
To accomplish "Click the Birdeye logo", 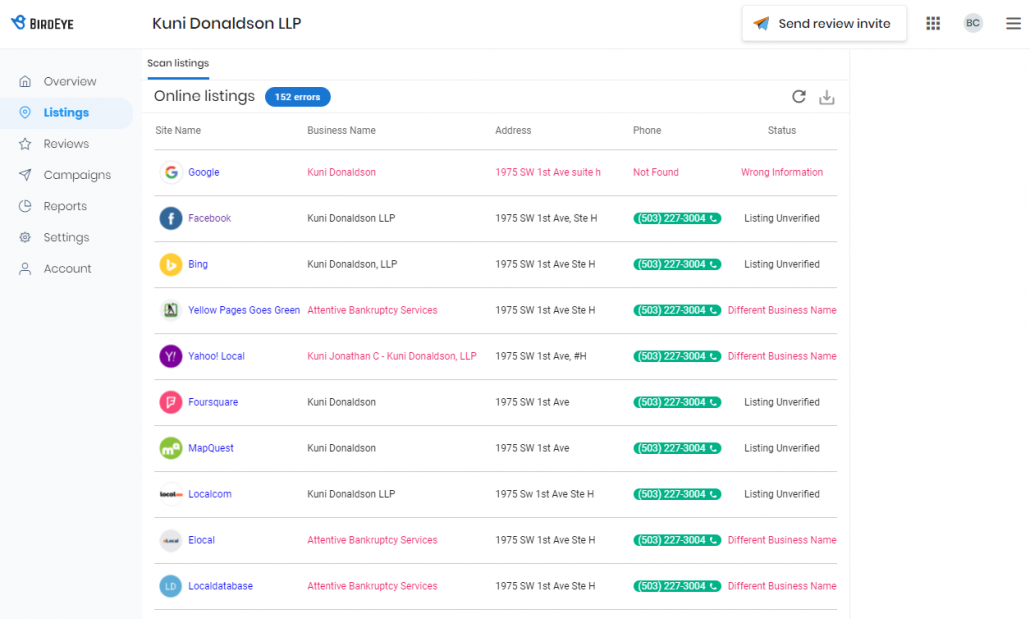I will (42, 23).
